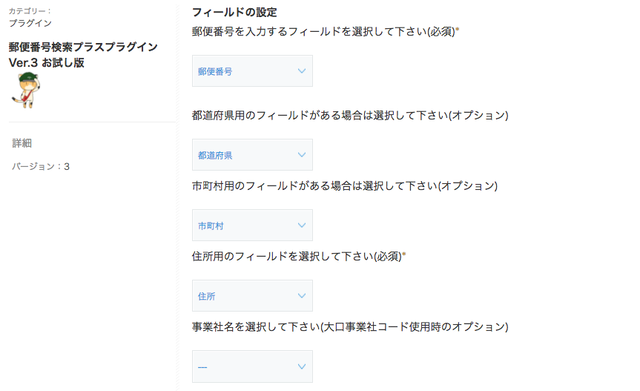Open the 市町村 field selector

click(x=252, y=225)
